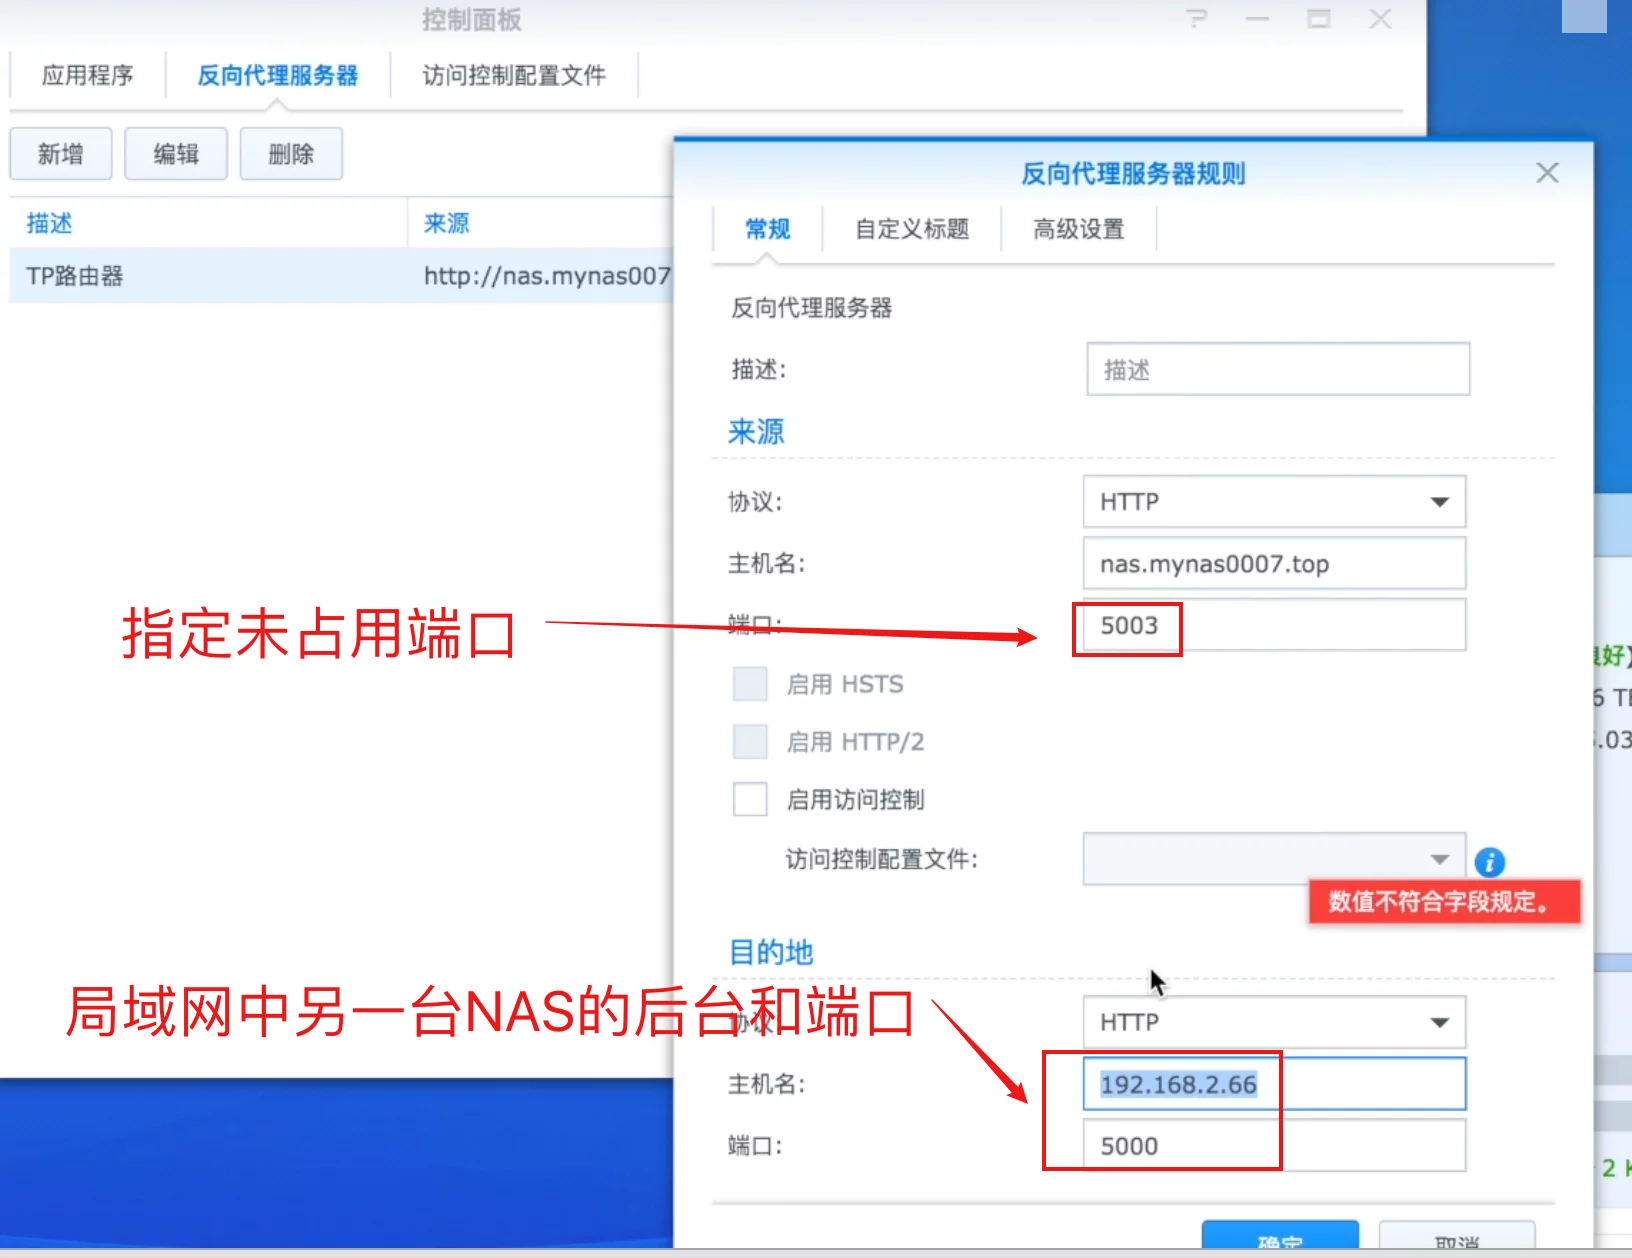Click the 描述 input field in the dialog
Viewport: 1632px width, 1258px height.
(x=1277, y=369)
